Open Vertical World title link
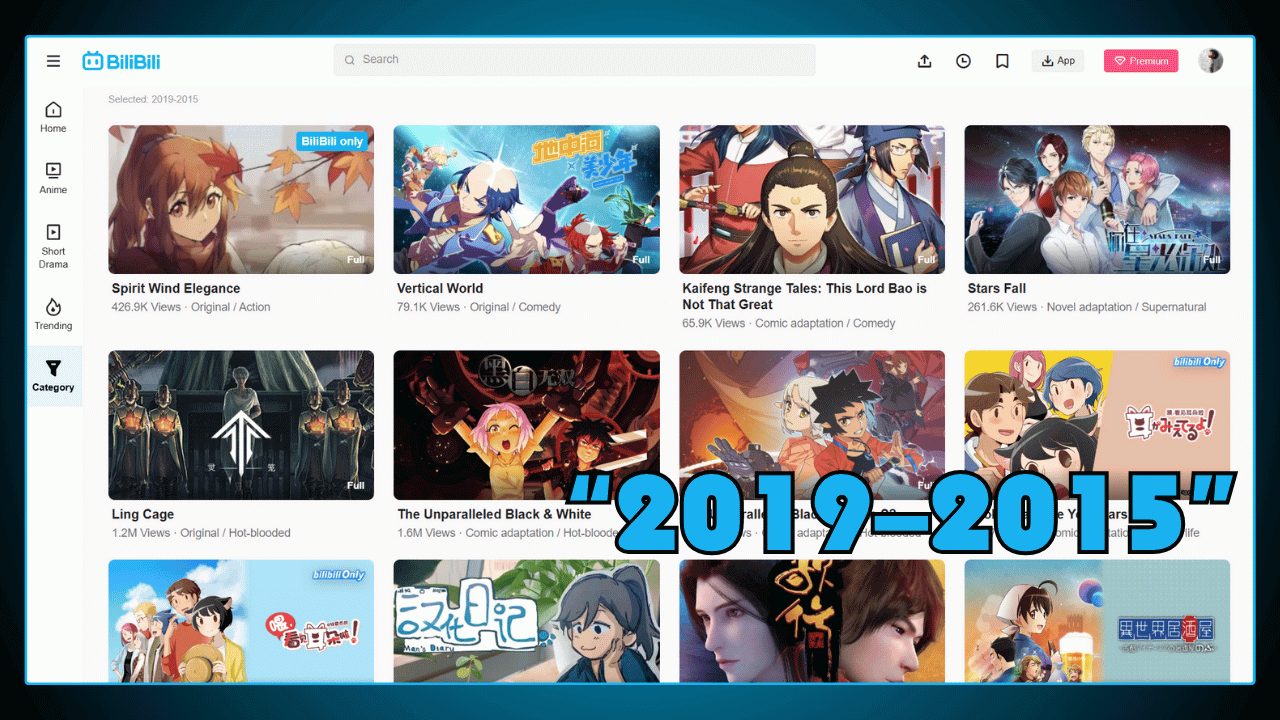 coord(440,288)
